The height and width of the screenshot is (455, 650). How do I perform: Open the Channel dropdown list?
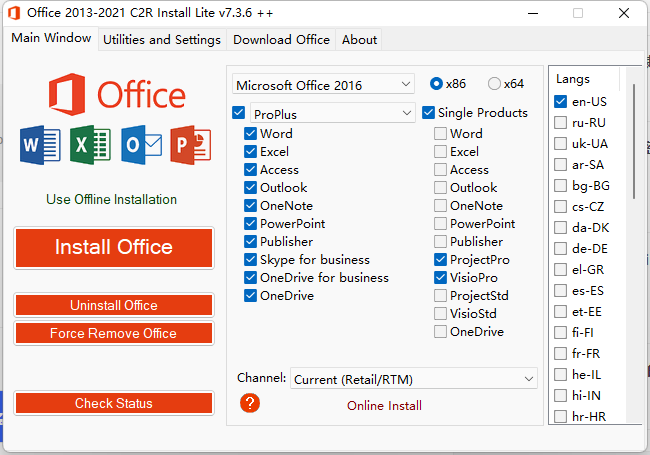click(x=414, y=379)
